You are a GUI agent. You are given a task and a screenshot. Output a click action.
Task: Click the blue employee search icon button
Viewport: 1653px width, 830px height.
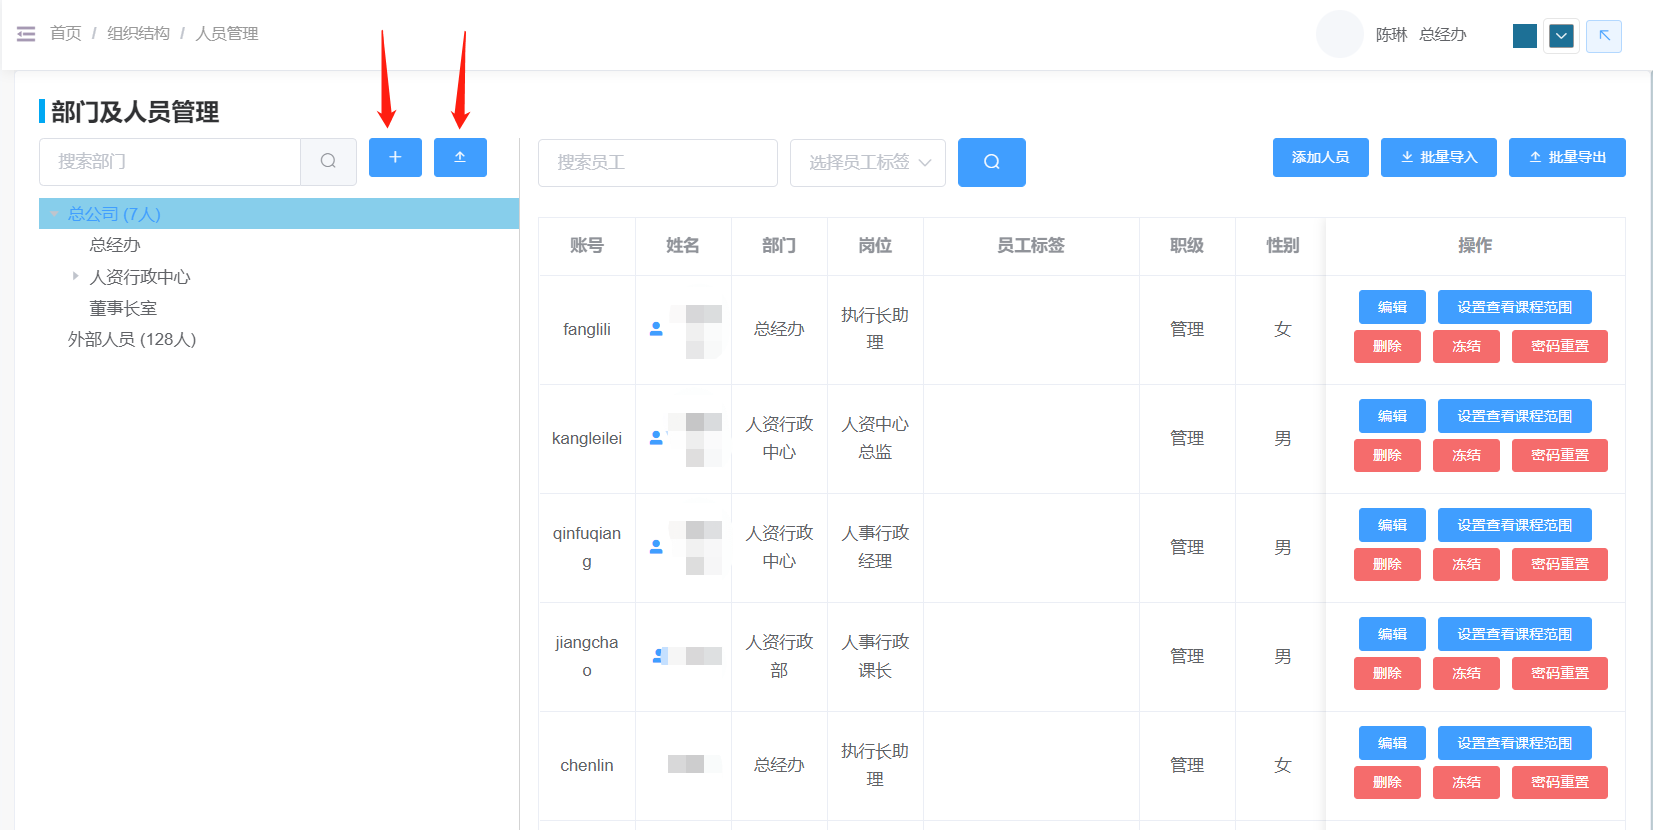[991, 162]
